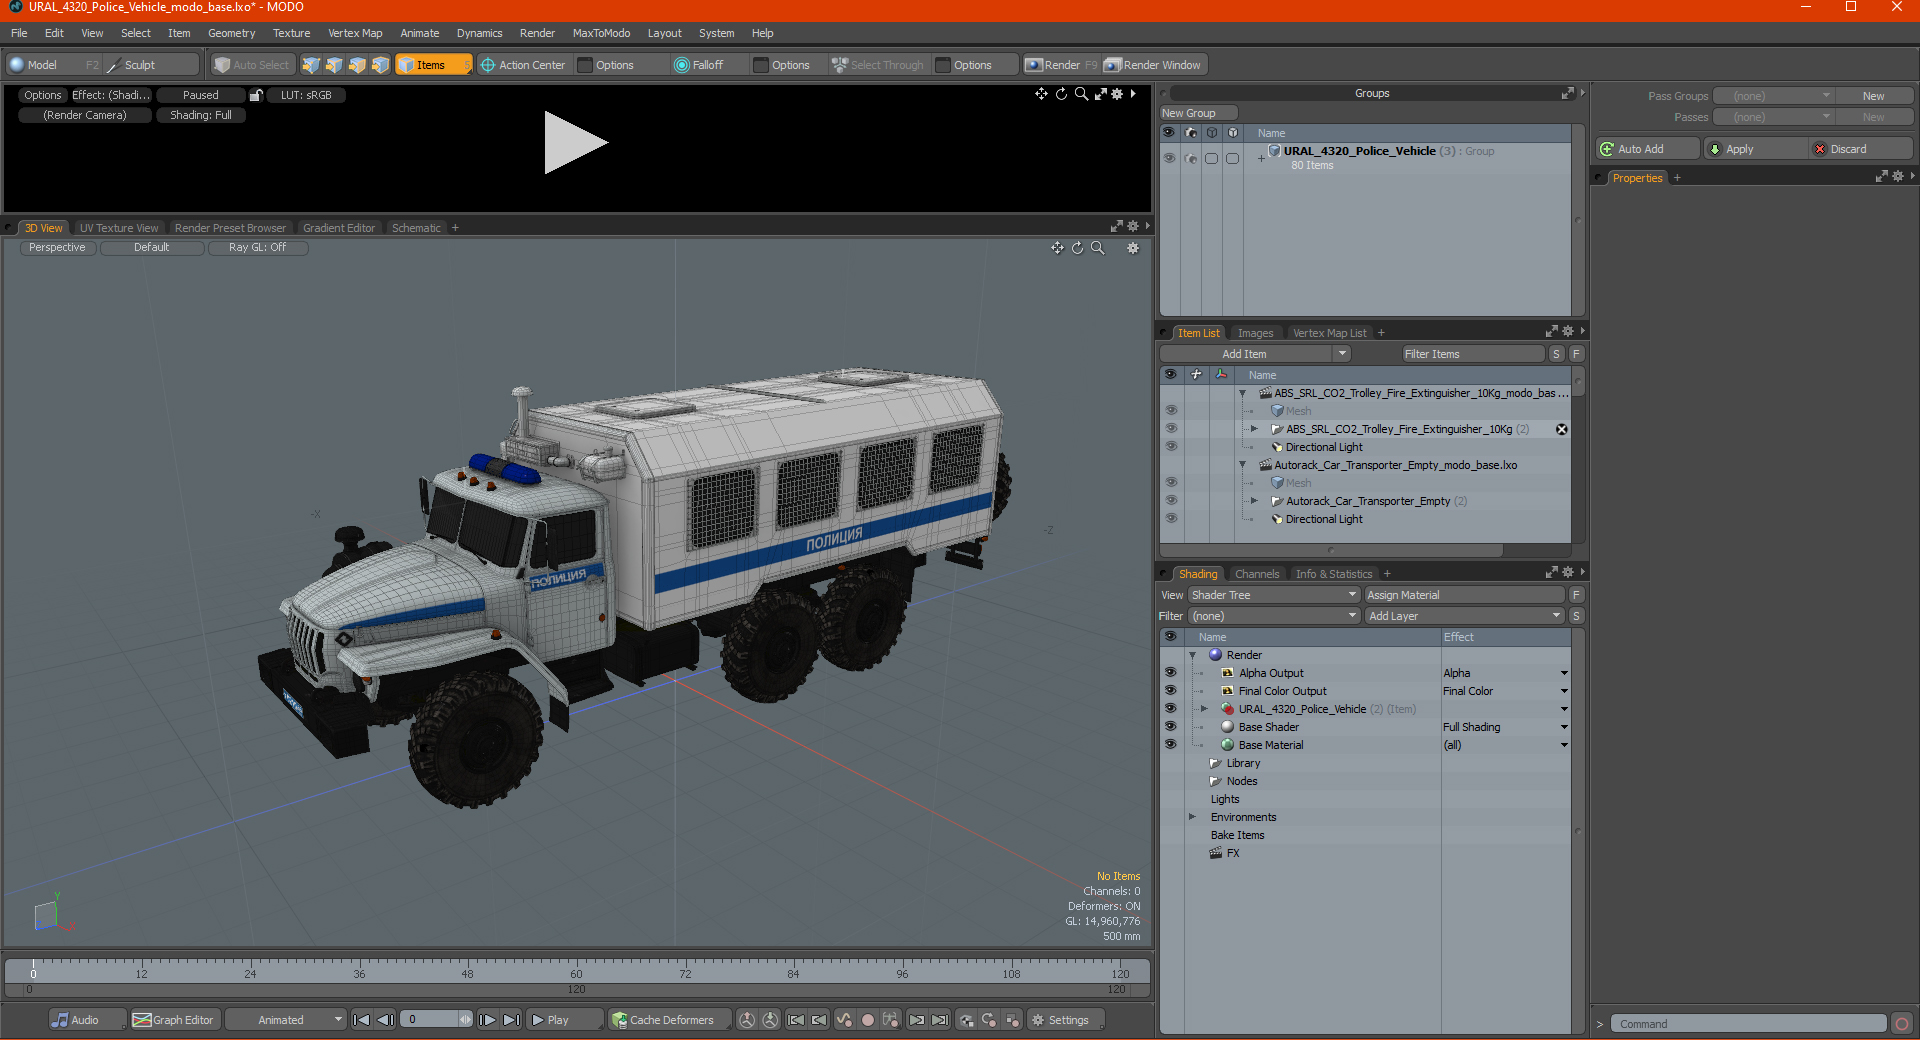Click Assign Material button
This screenshot has width=1920, height=1040.
tap(1464, 595)
